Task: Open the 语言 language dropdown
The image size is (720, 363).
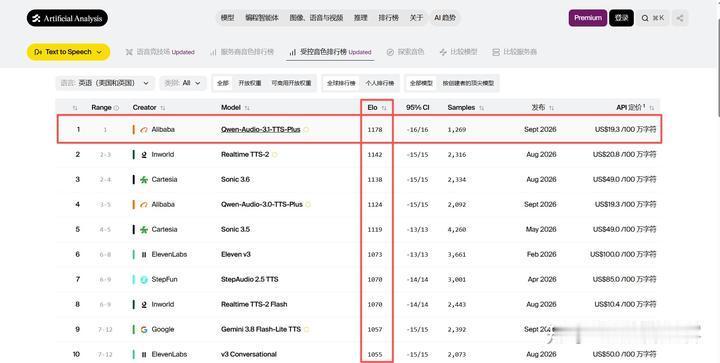Action: [105, 83]
